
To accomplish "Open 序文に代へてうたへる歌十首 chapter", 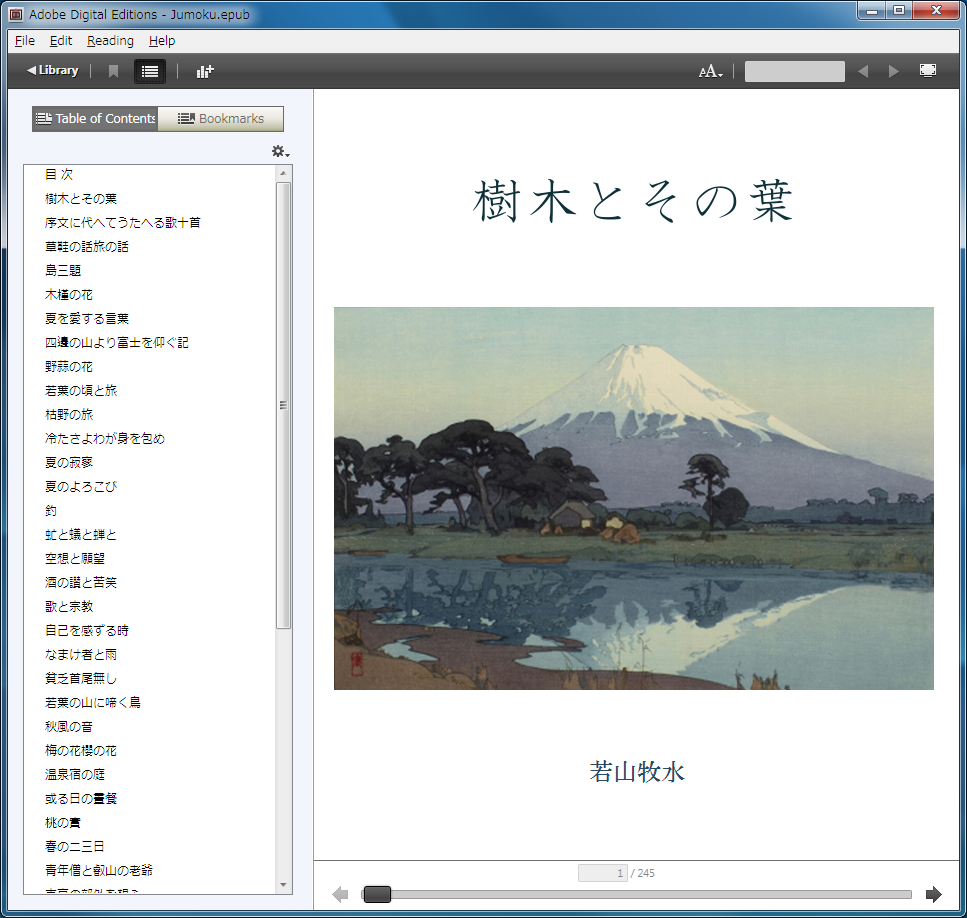I will point(123,223).
